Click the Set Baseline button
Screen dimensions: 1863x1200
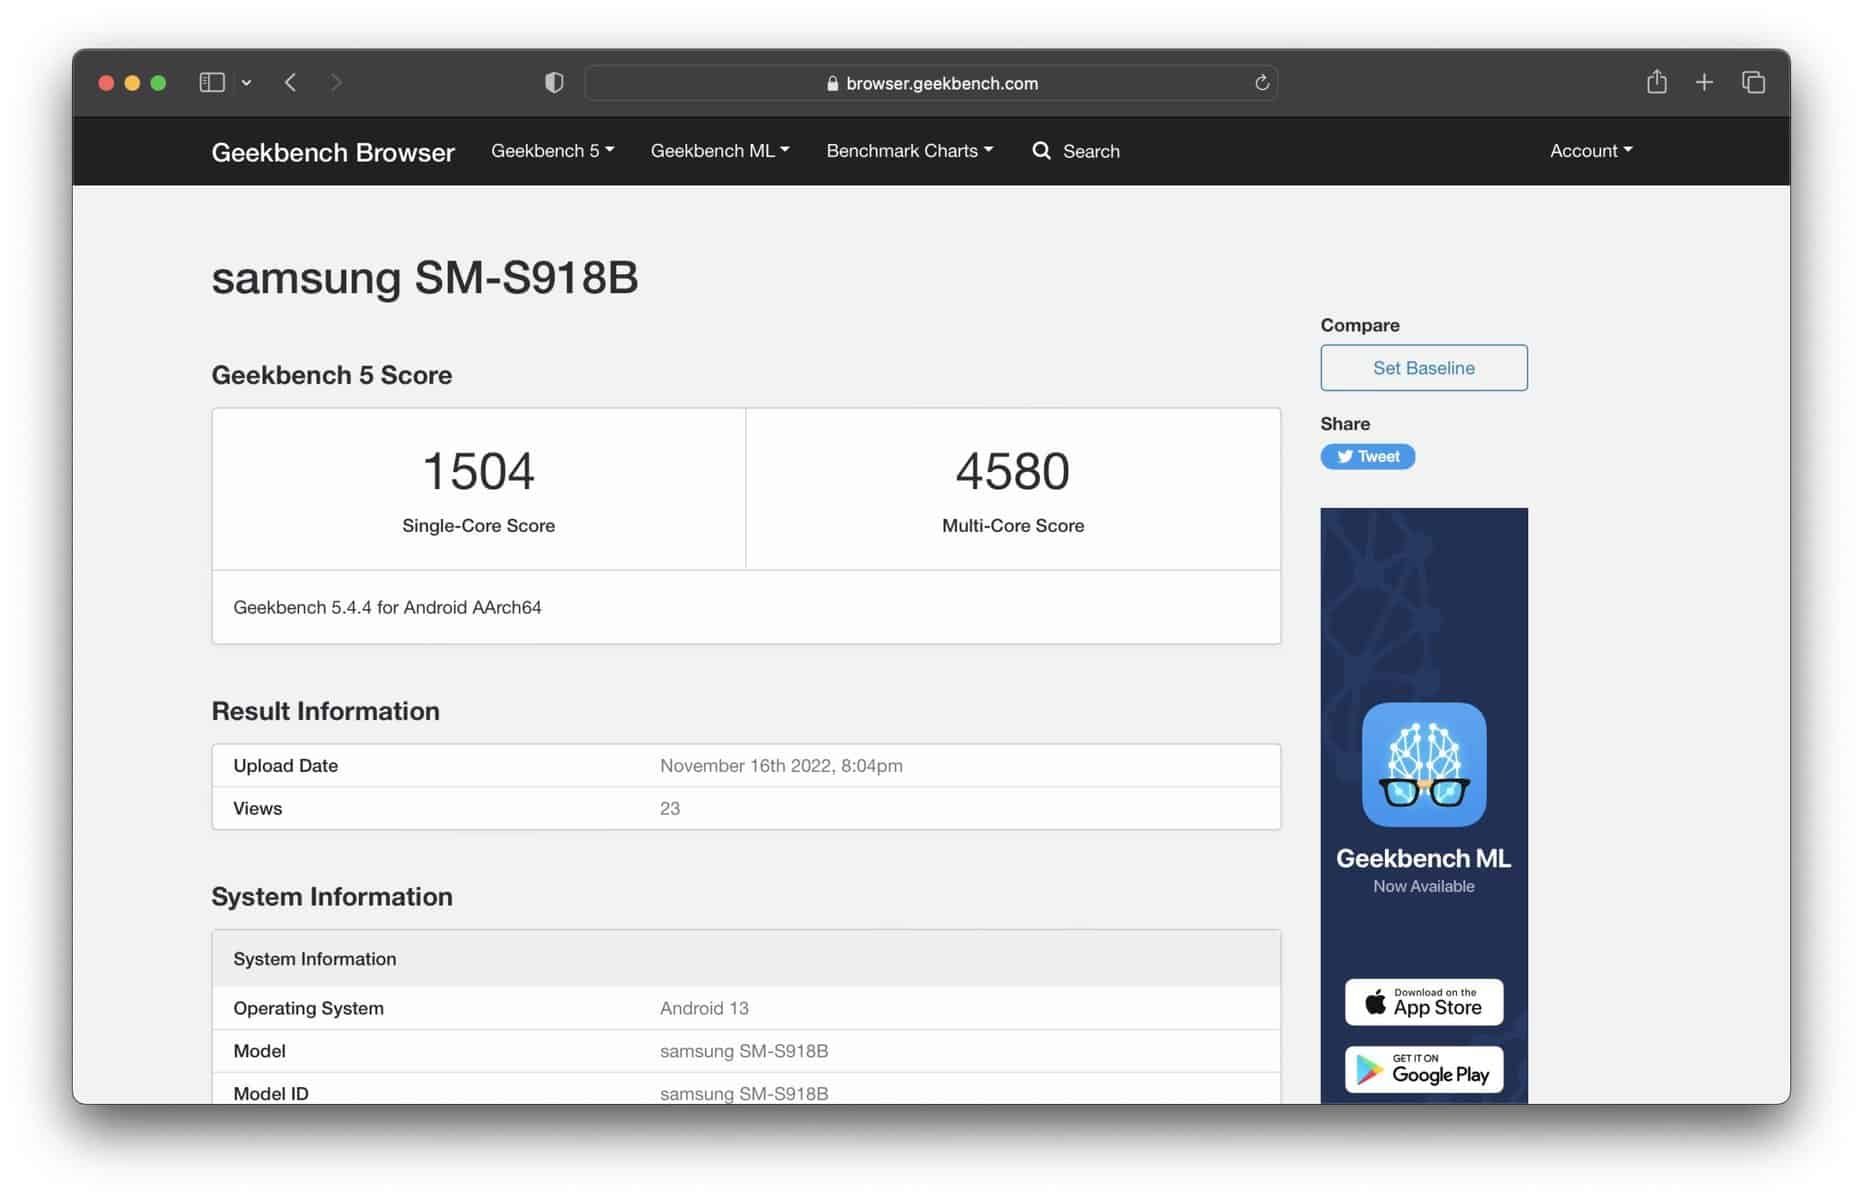[1423, 368]
